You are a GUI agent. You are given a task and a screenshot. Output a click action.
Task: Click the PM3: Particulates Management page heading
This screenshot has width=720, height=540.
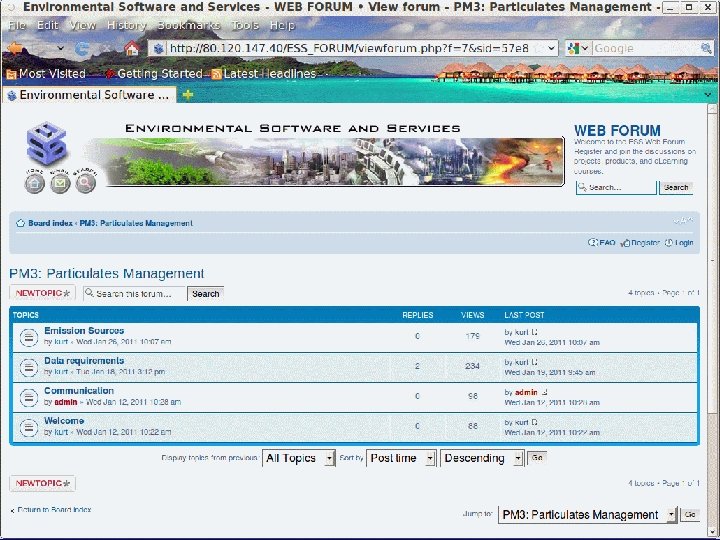coord(107,274)
